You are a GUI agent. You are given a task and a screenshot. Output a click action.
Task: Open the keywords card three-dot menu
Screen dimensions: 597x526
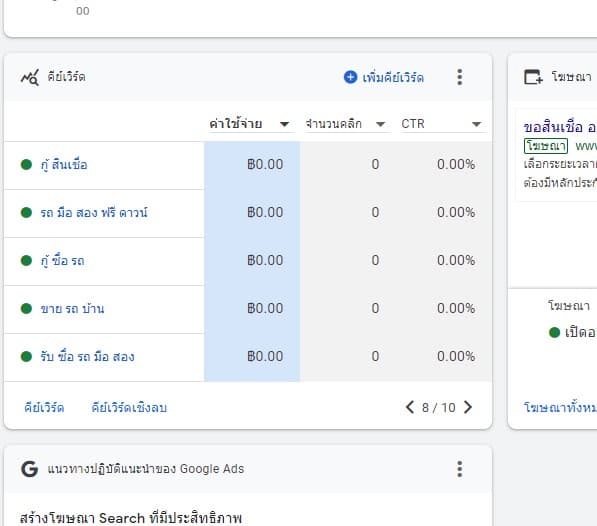tap(460, 77)
